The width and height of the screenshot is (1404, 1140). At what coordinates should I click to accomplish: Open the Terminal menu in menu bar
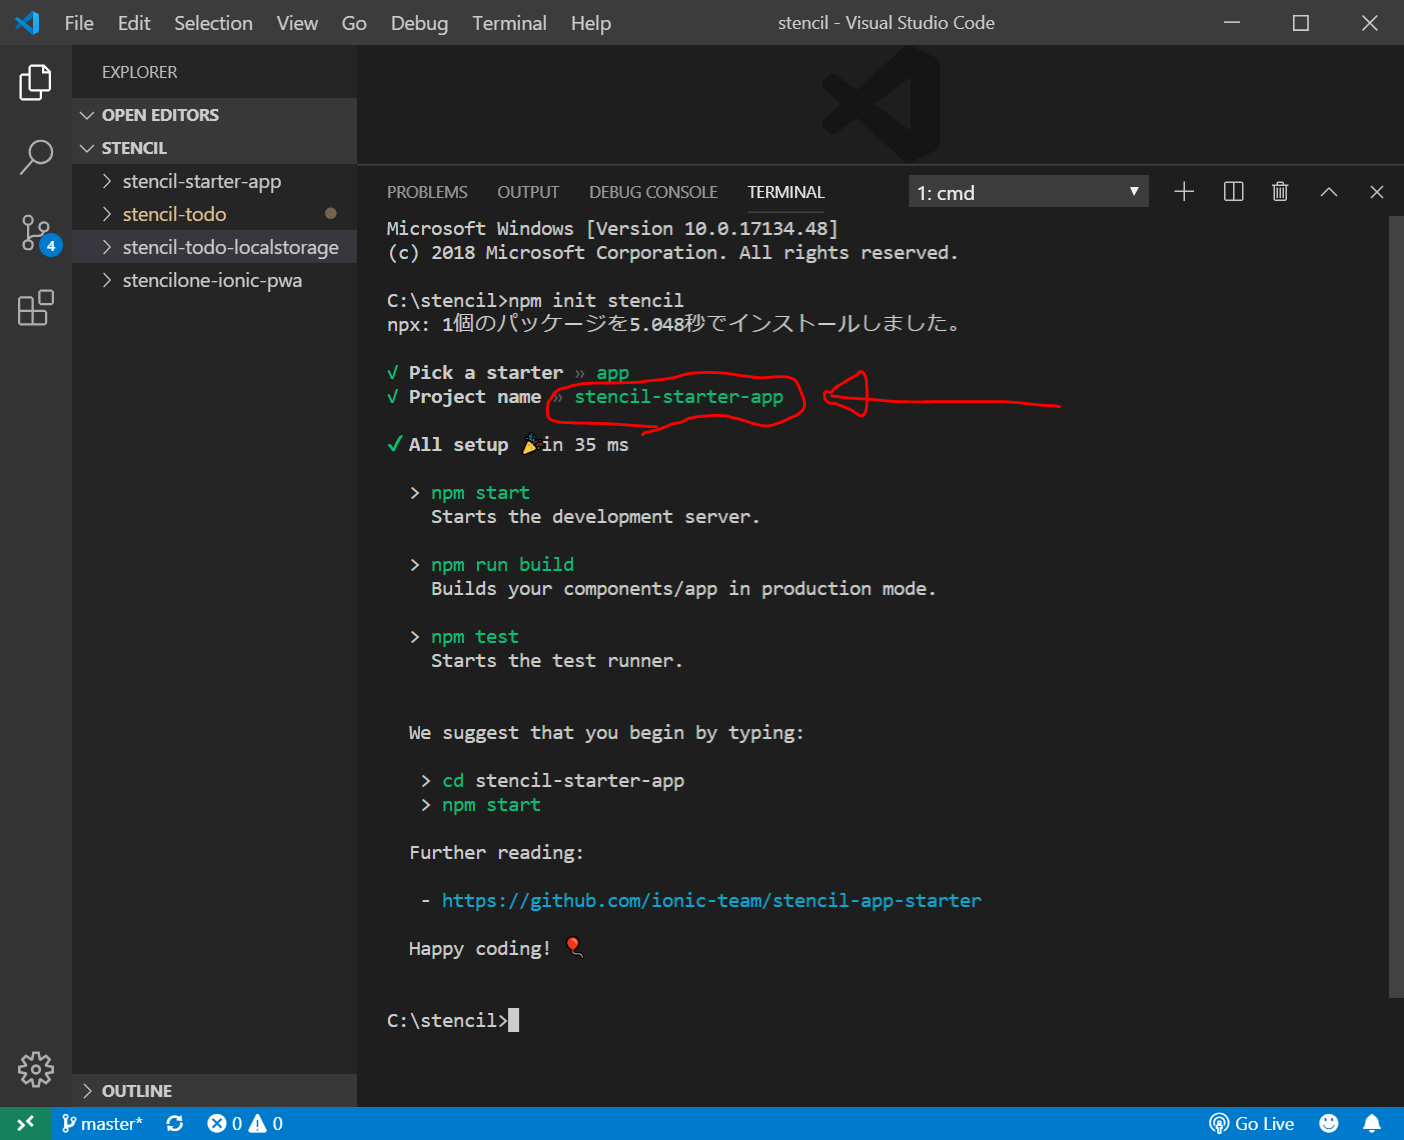pyautogui.click(x=509, y=23)
